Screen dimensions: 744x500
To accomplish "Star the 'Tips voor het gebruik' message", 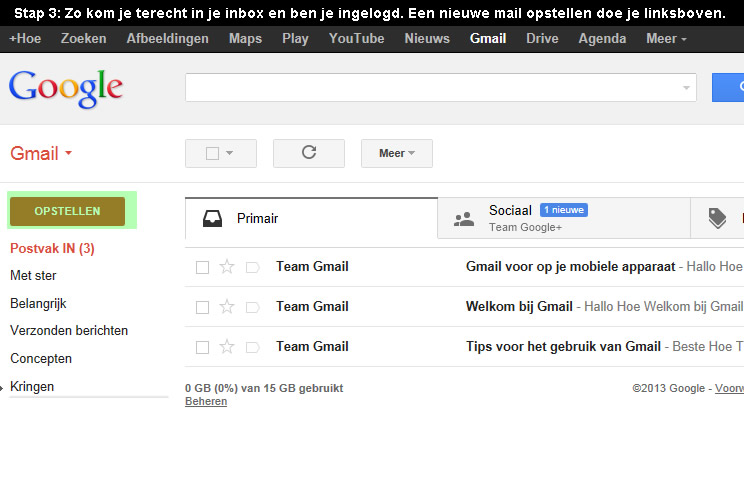I will tap(227, 347).
